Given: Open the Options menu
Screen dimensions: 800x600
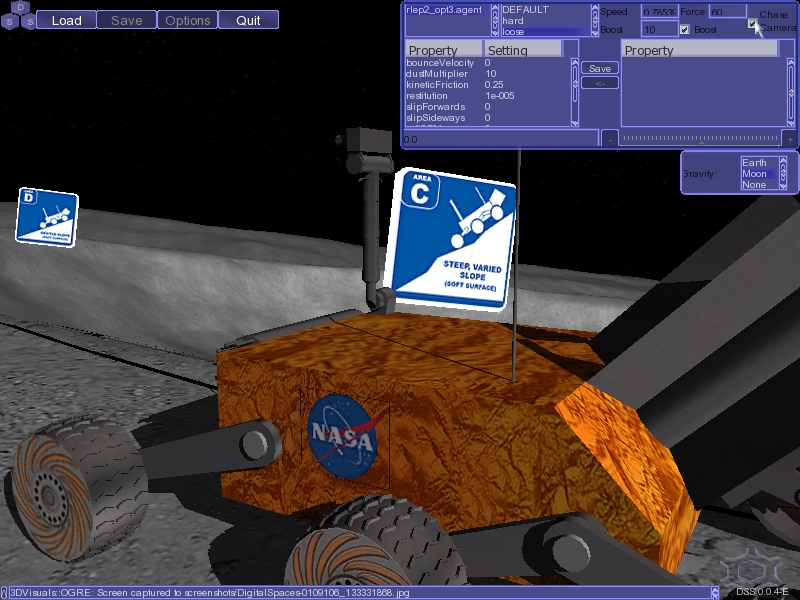Looking at the screenshot, I should (x=188, y=20).
